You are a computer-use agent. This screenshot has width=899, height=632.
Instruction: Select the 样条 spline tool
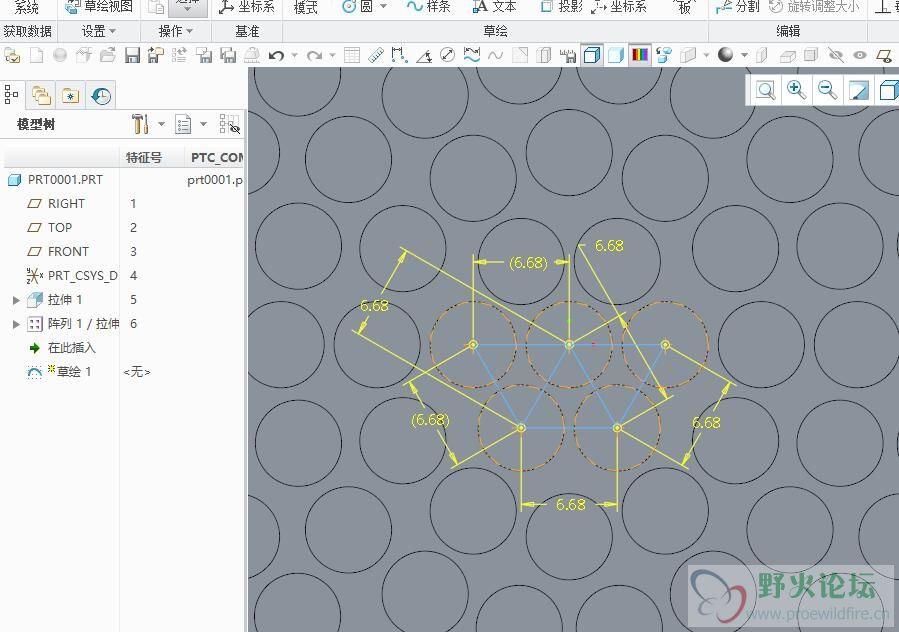tap(428, 7)
